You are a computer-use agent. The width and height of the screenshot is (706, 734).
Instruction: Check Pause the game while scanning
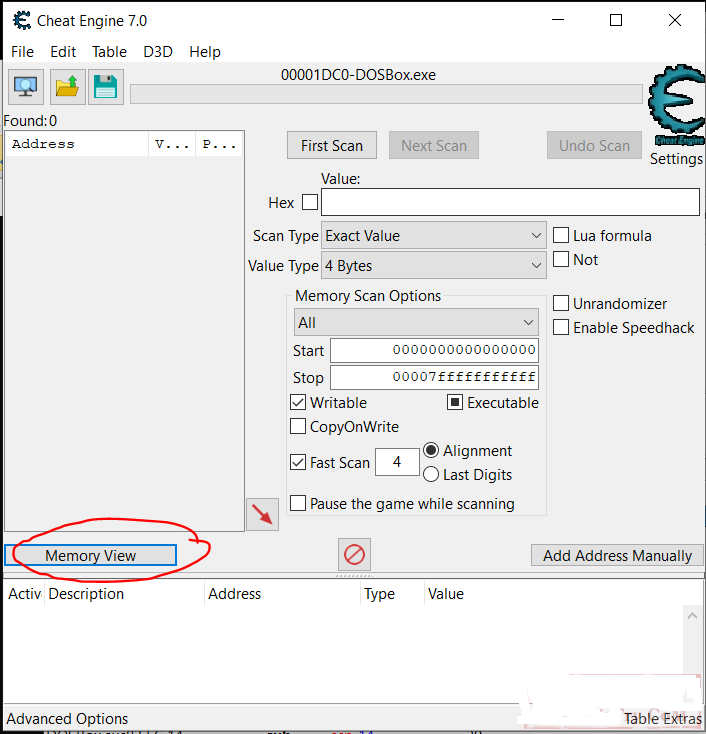298,503
